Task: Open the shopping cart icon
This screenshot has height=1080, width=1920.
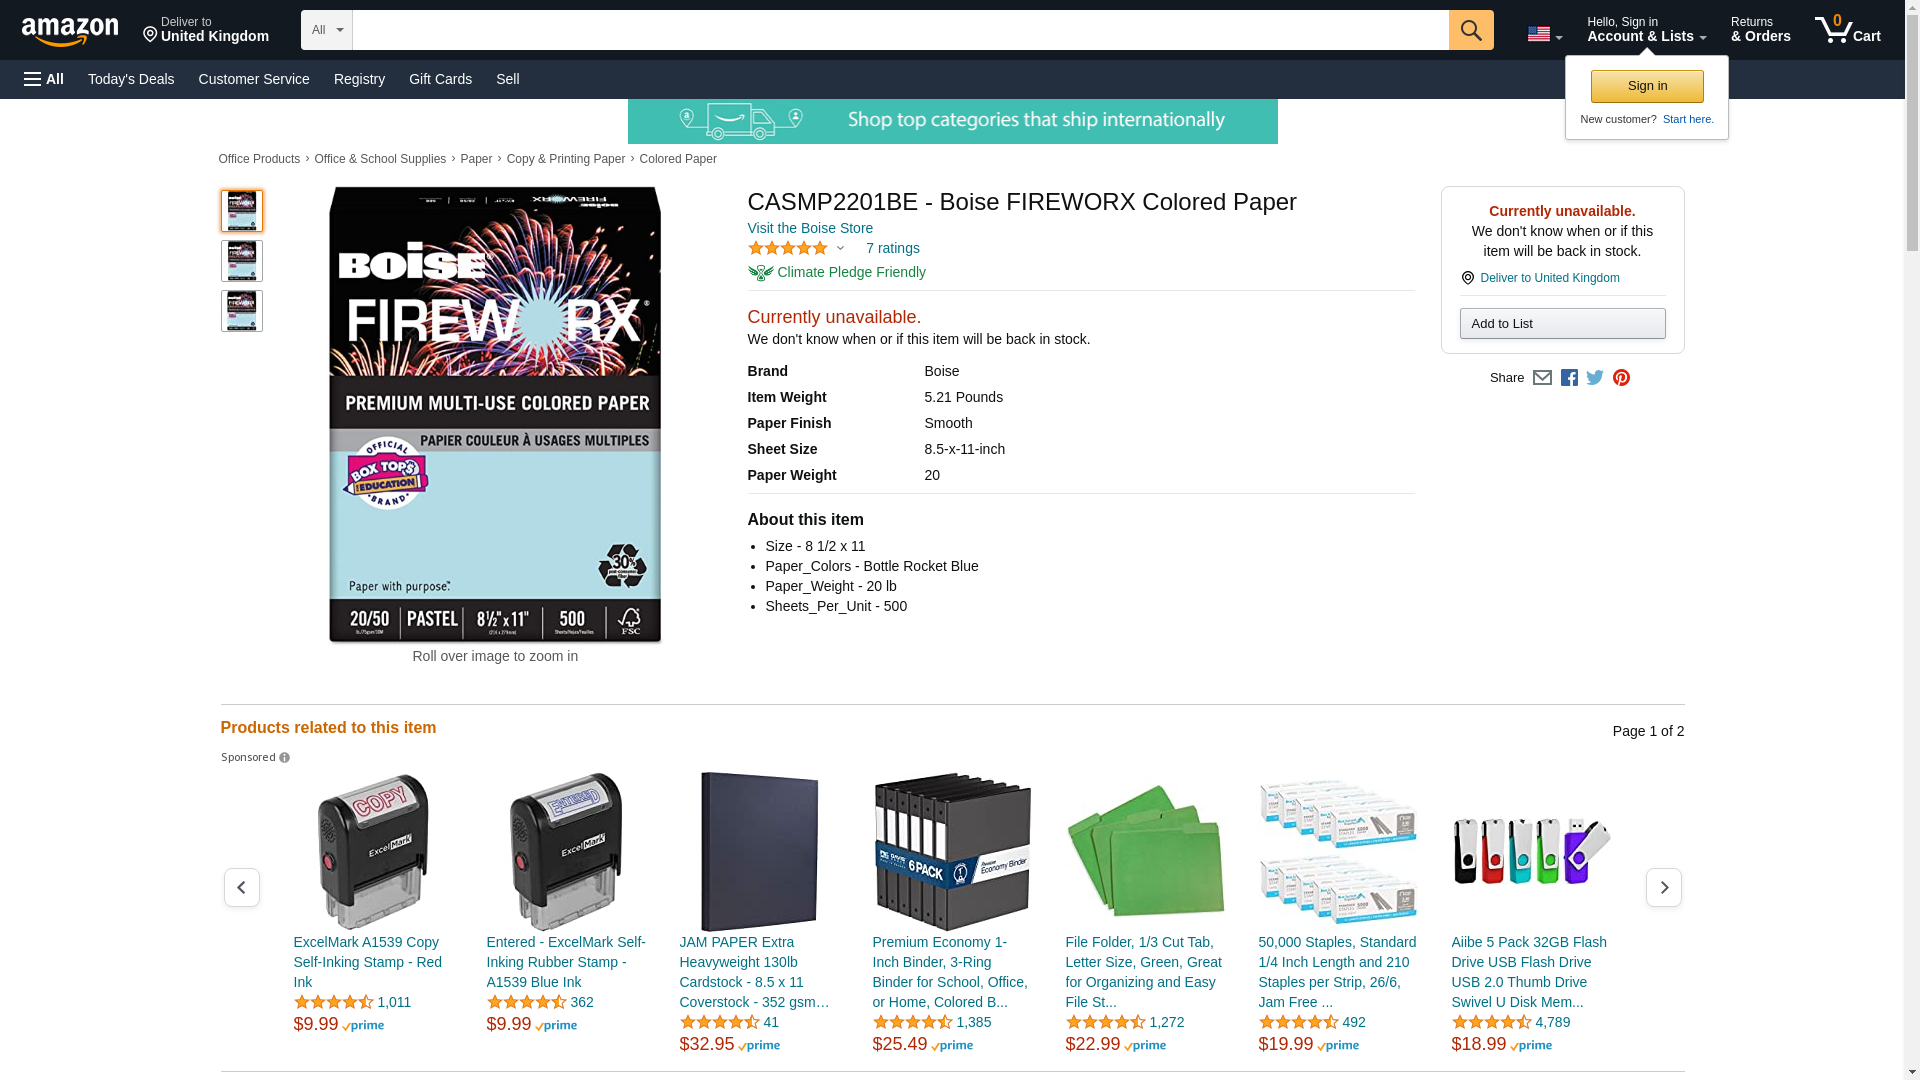Action: pos(1847,29)
